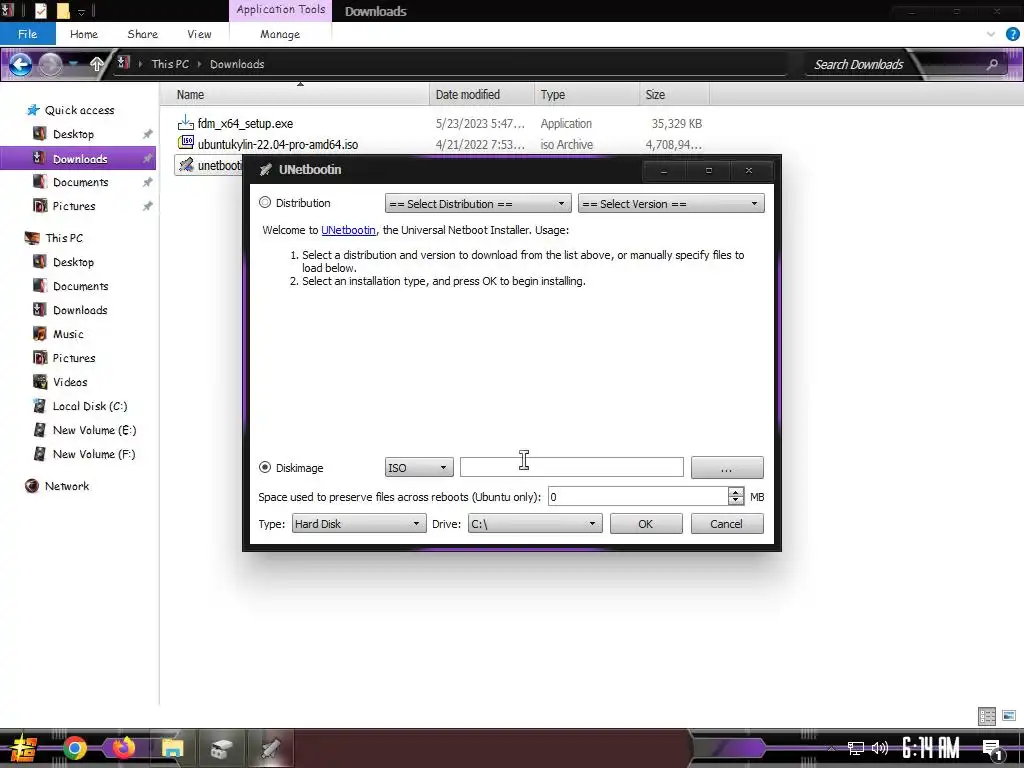Open the UNetbootin hyperlink
Screen dimensions: 1024x768
(x=348, y=231)
